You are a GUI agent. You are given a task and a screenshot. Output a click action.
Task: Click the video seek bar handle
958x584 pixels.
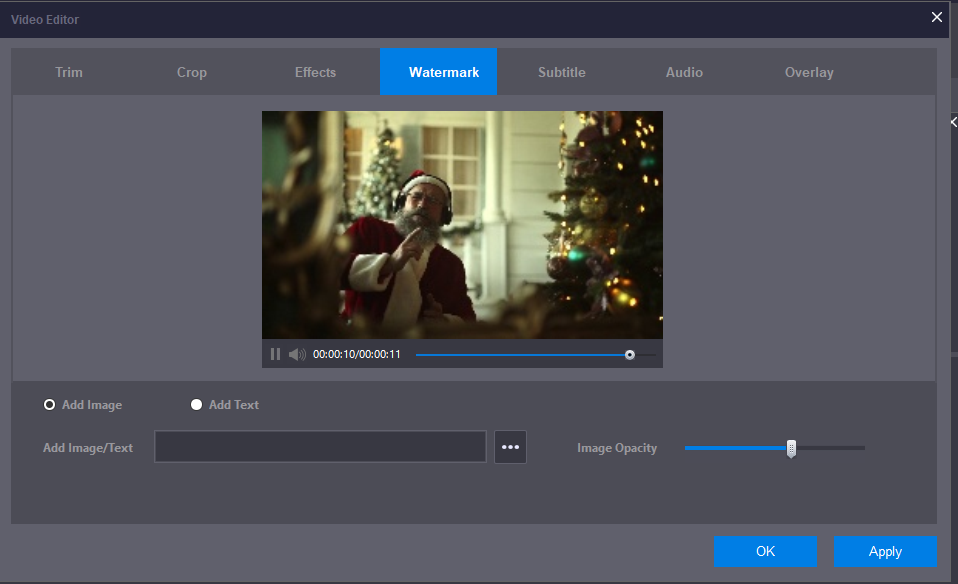(629, 354)
